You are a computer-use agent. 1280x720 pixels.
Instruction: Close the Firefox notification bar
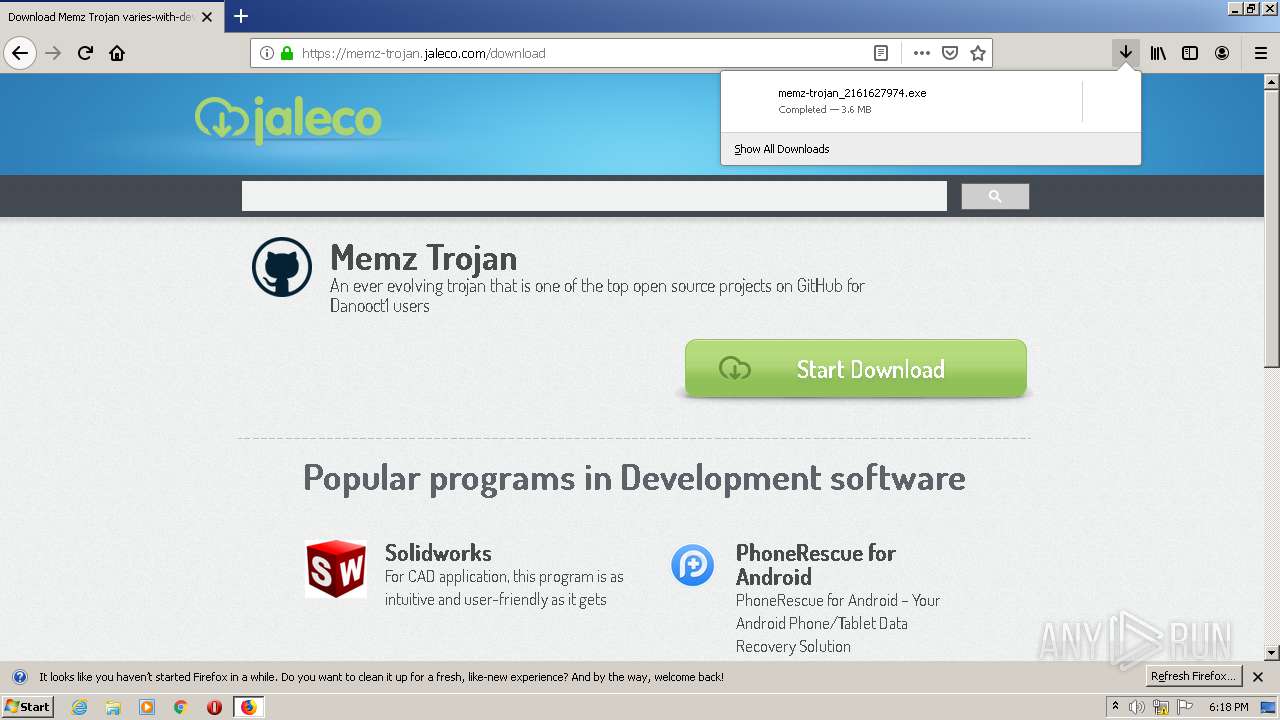pos(1258,677)
